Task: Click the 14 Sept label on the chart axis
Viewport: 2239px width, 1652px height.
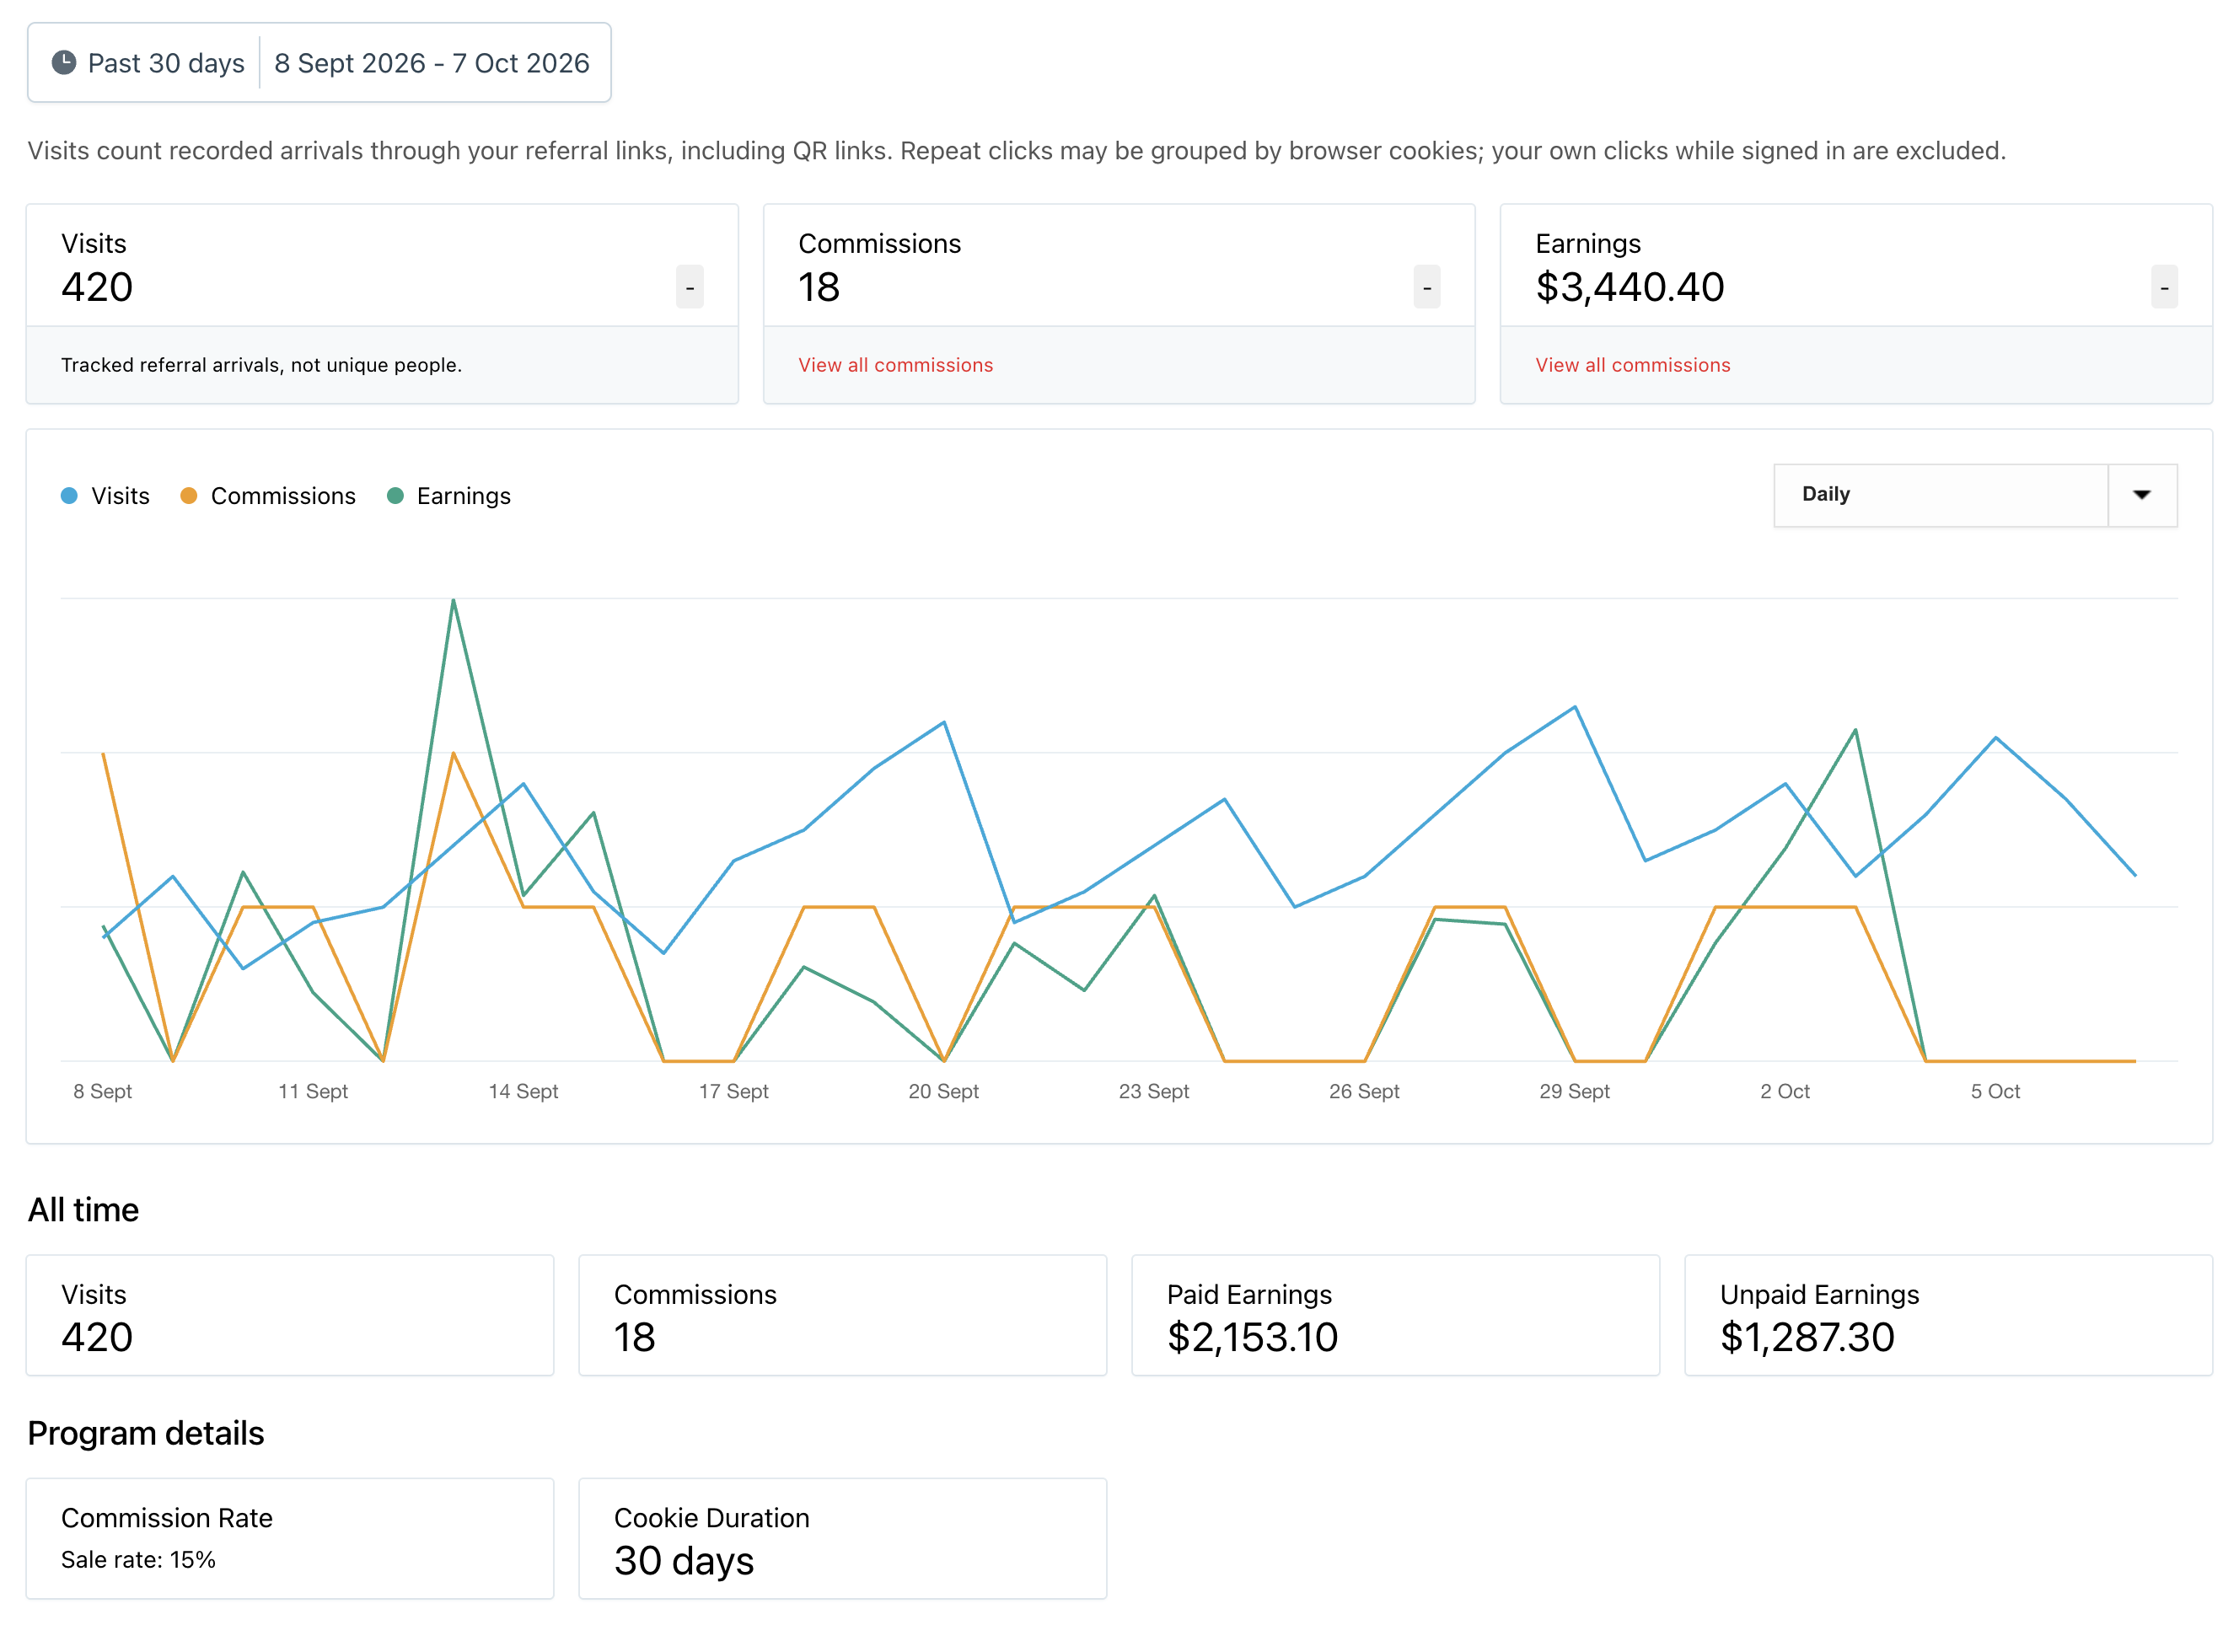Action: (523, 1091)
